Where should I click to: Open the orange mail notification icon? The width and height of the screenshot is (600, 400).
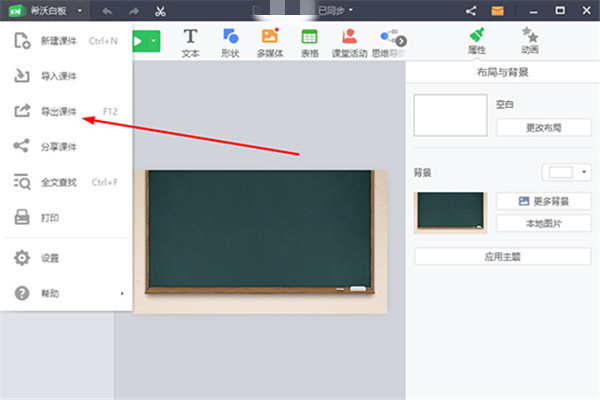click(x=496, y=11)
